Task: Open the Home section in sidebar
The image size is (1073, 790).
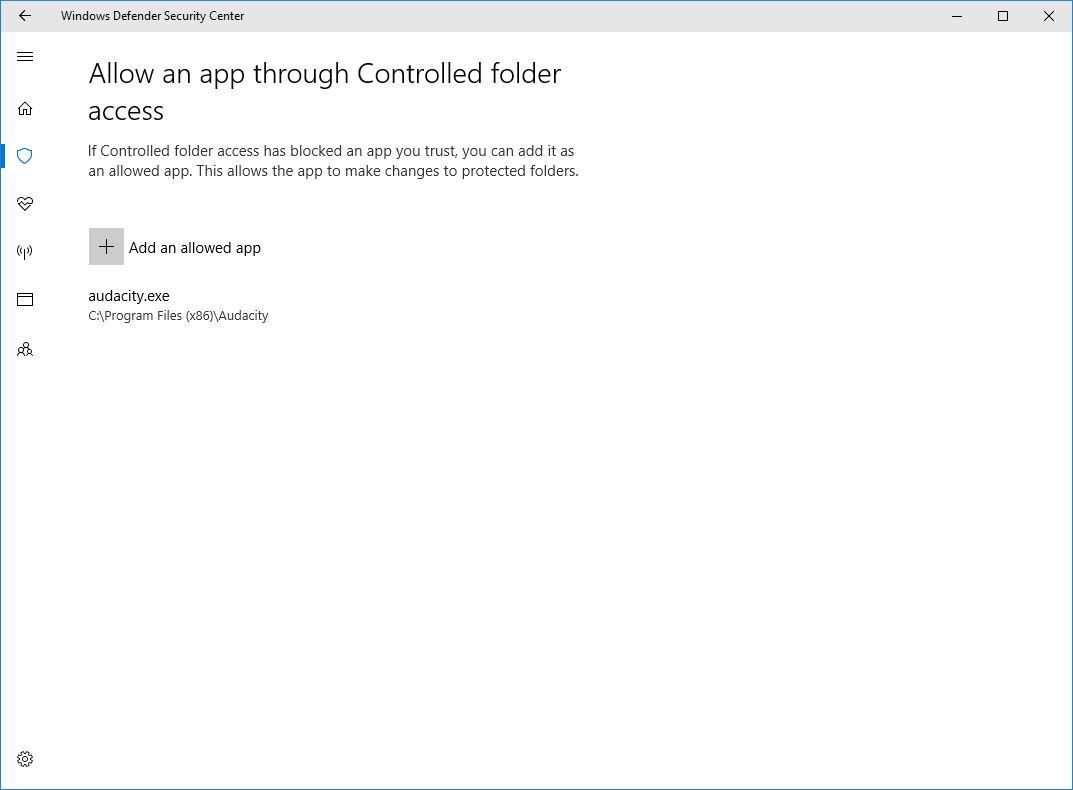Action: click(25, 108)
